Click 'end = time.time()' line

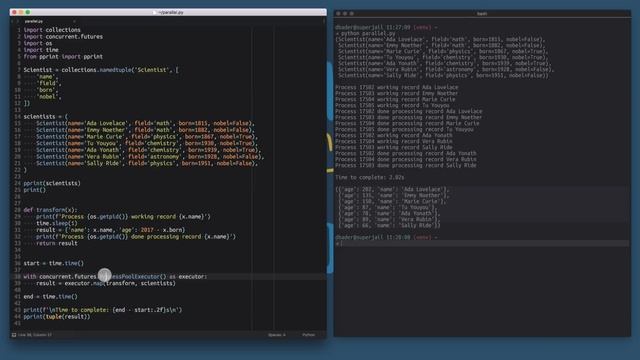50,297
